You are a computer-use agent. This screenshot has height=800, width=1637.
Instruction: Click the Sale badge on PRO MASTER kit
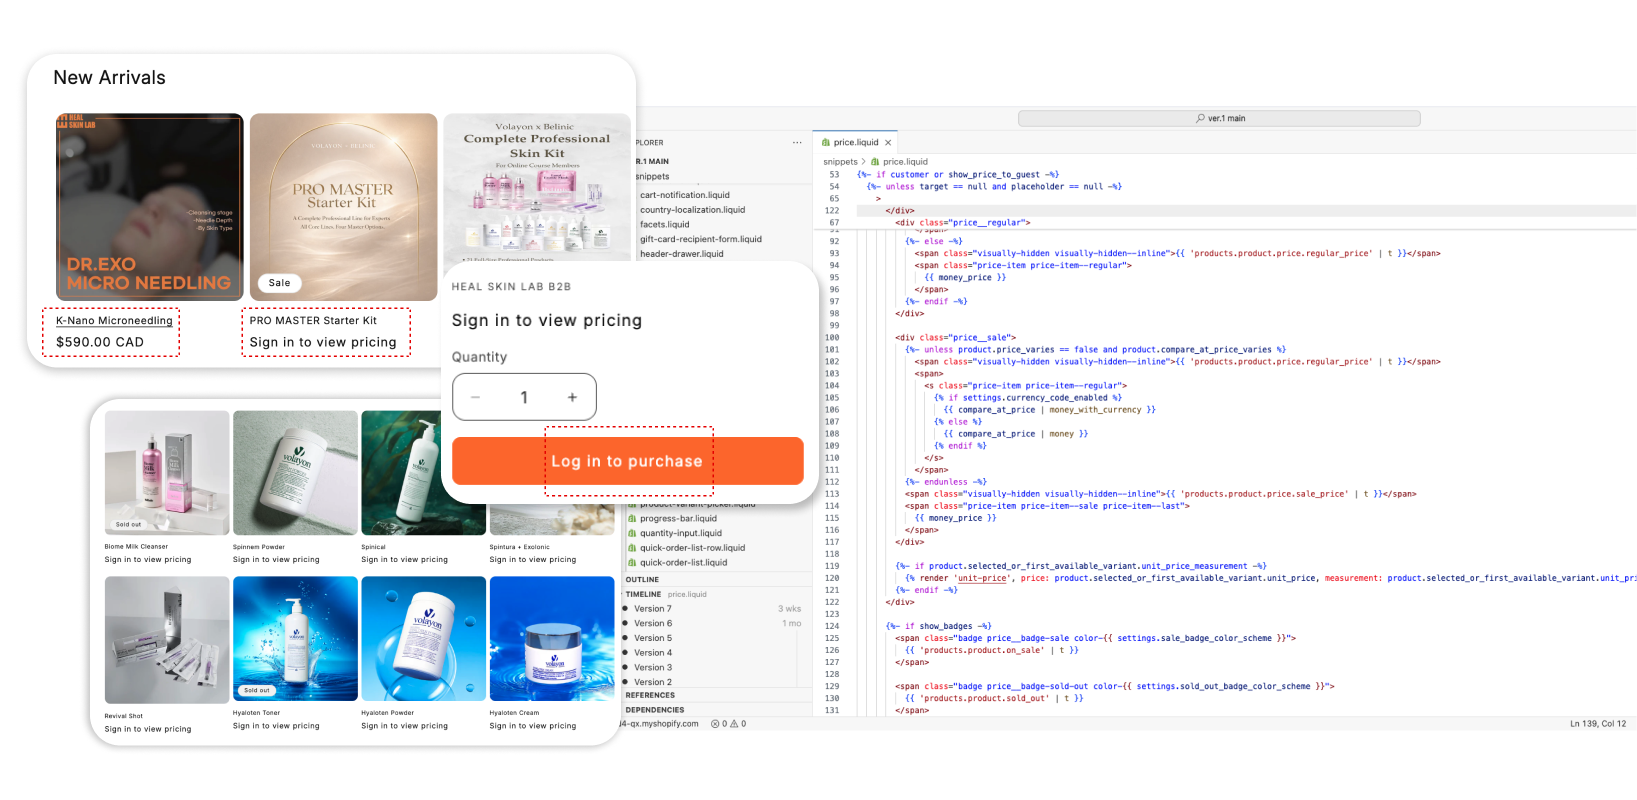pos(279,283)
